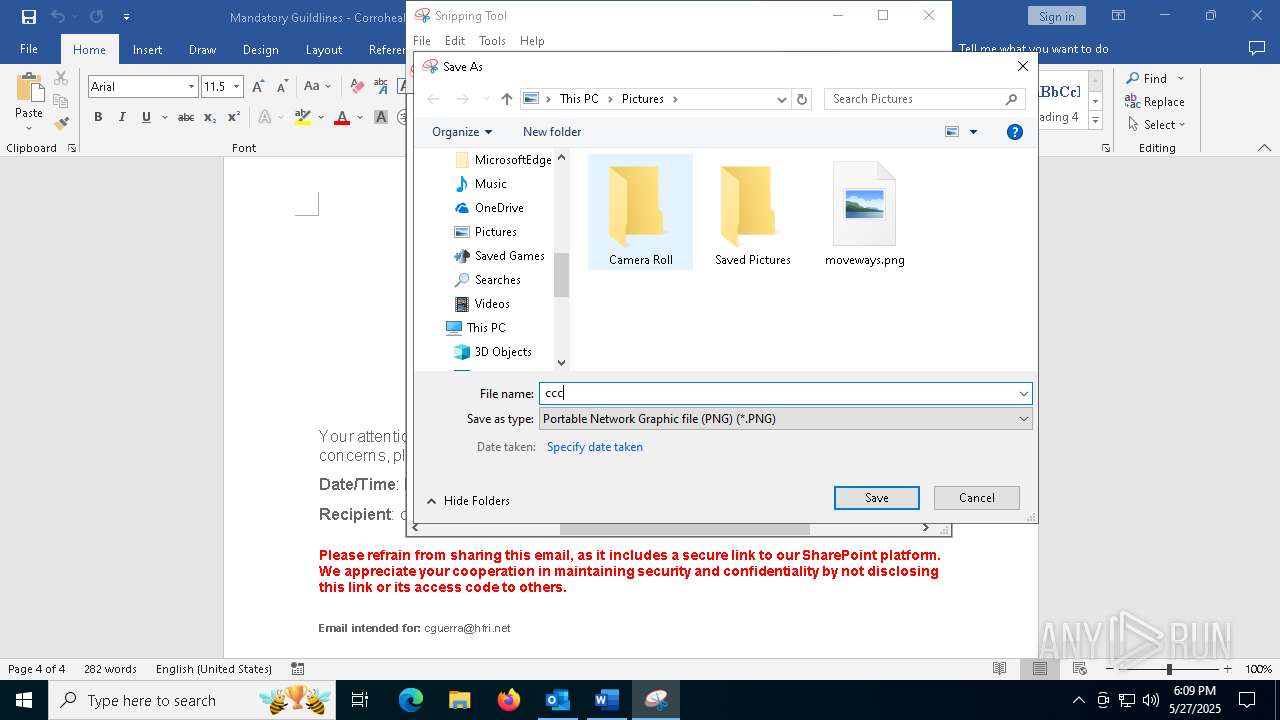1280x720 pixels.
Task: Select the Camera Roll folder
Action: pyautogui.click(x=641, y=213)
